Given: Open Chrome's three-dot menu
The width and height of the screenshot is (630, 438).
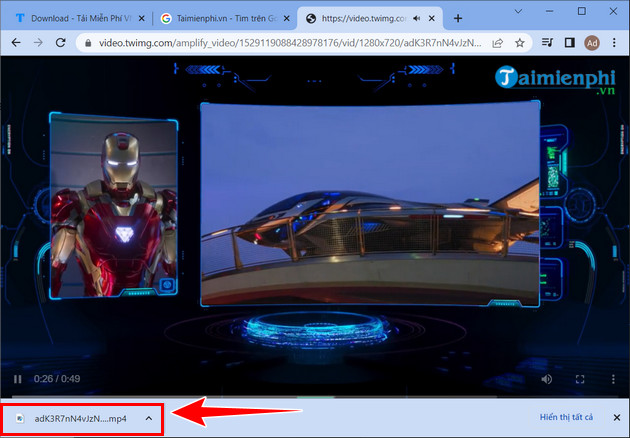Looking at the screenshot, I should pos(614,42).
